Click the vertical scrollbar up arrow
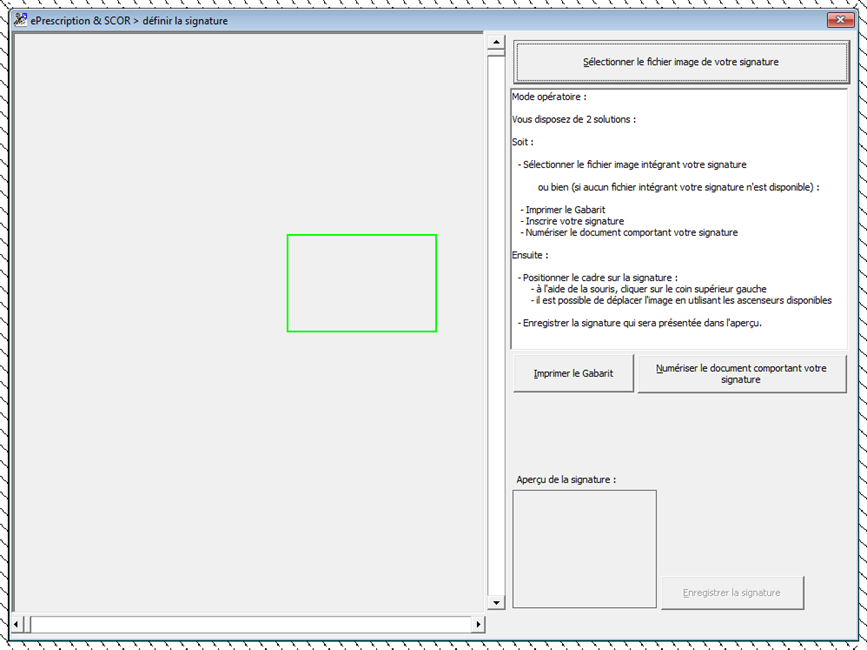This screenshot has height=650, width=867. (496, 42)
